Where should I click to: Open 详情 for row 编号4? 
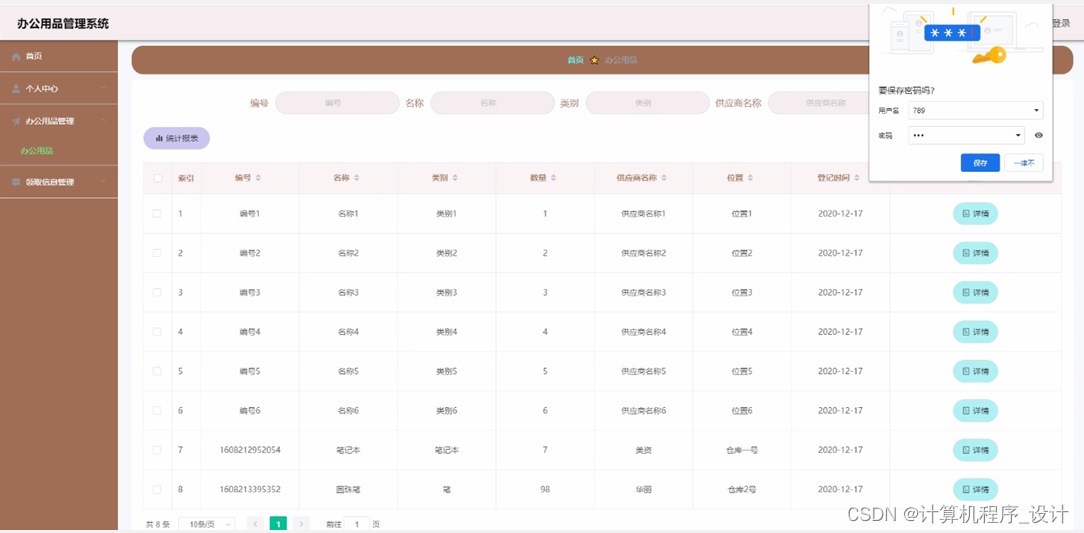click(x=975, y=332)
